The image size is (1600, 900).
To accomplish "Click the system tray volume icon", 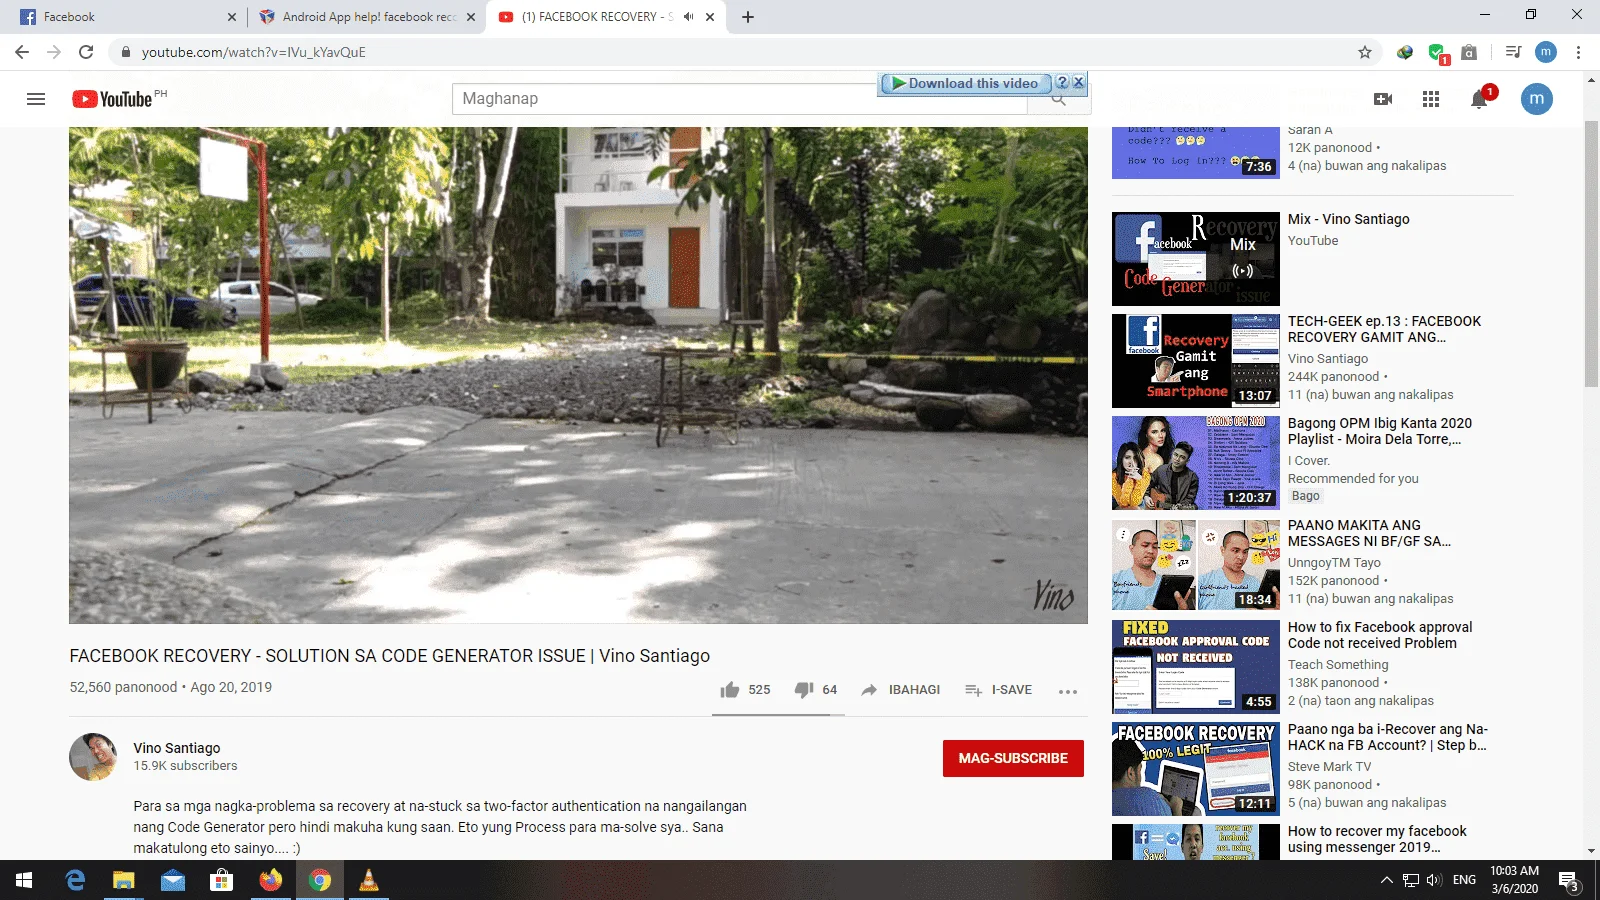I will (x=1434, y=880).
